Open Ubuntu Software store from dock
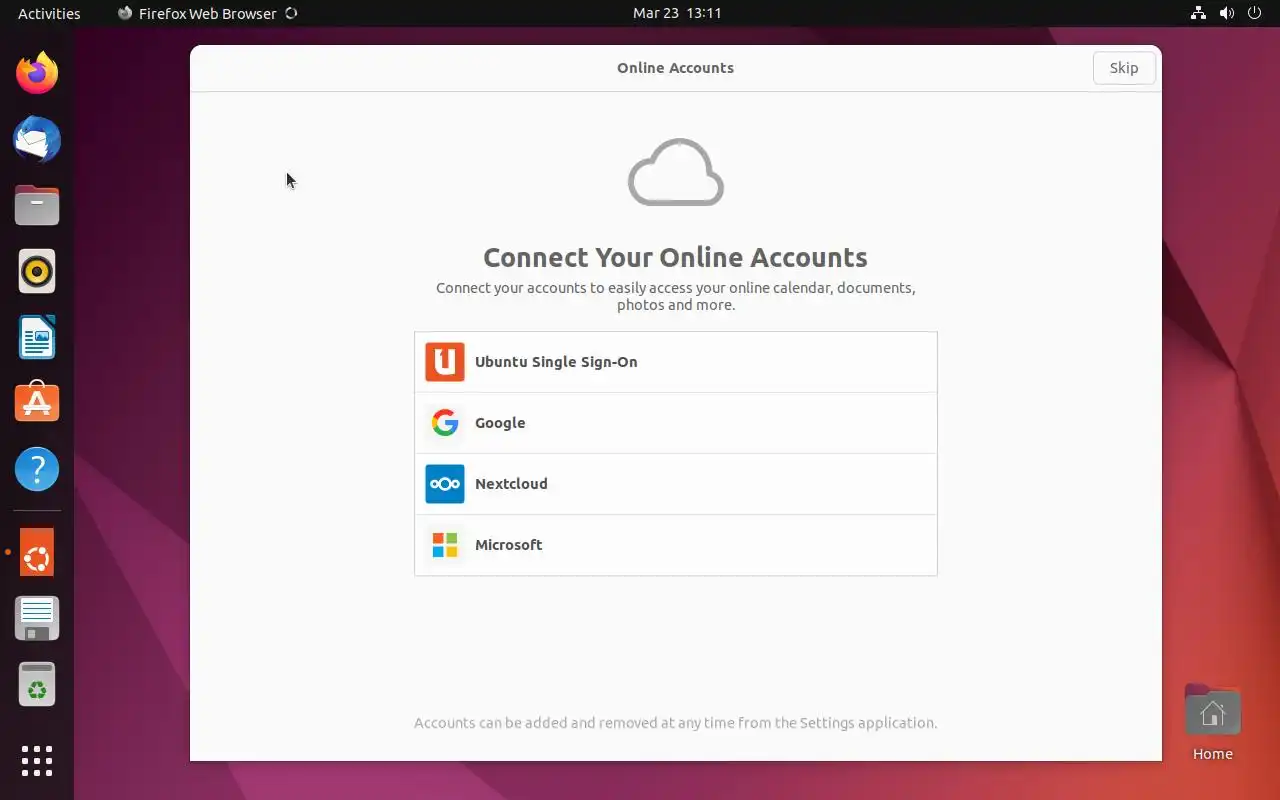 37,403
